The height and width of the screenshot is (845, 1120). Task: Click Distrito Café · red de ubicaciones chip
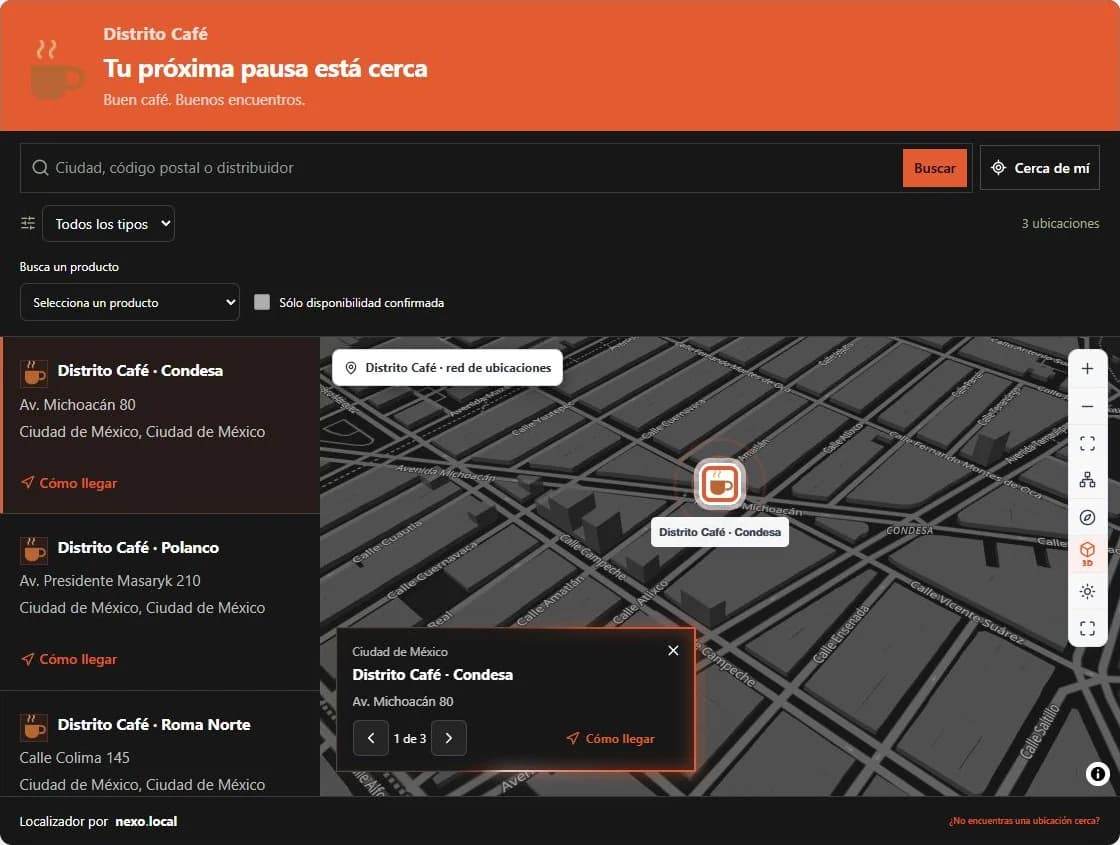pos(447,368)
